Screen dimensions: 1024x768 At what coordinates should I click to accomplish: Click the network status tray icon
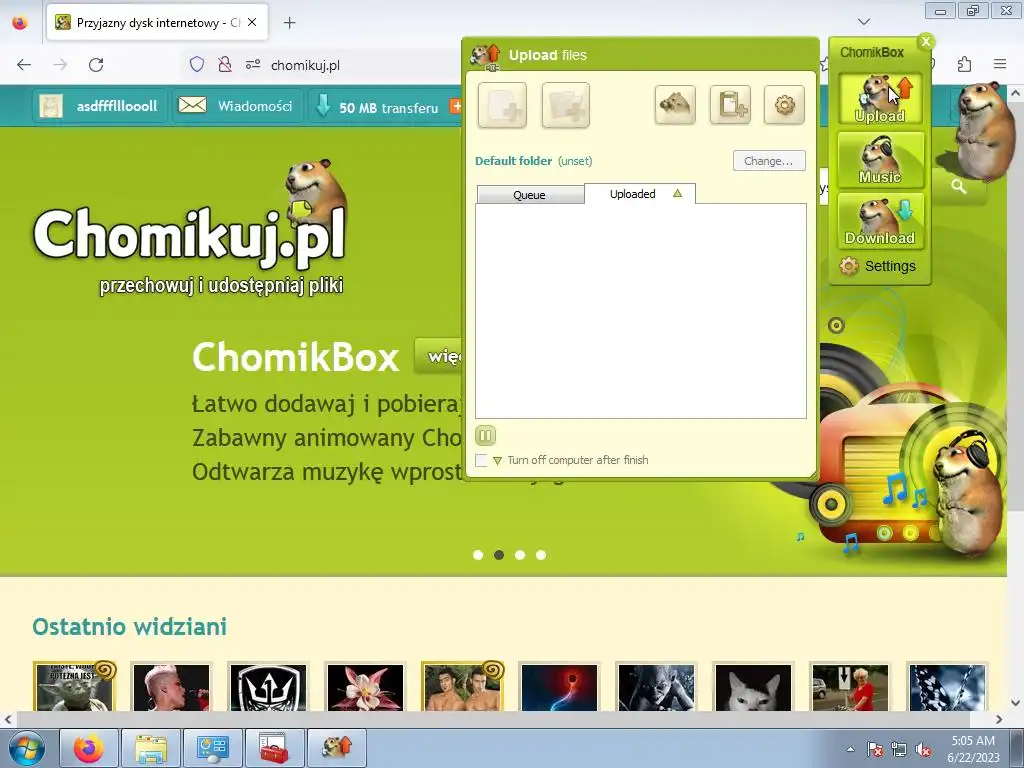coord(899,750)
